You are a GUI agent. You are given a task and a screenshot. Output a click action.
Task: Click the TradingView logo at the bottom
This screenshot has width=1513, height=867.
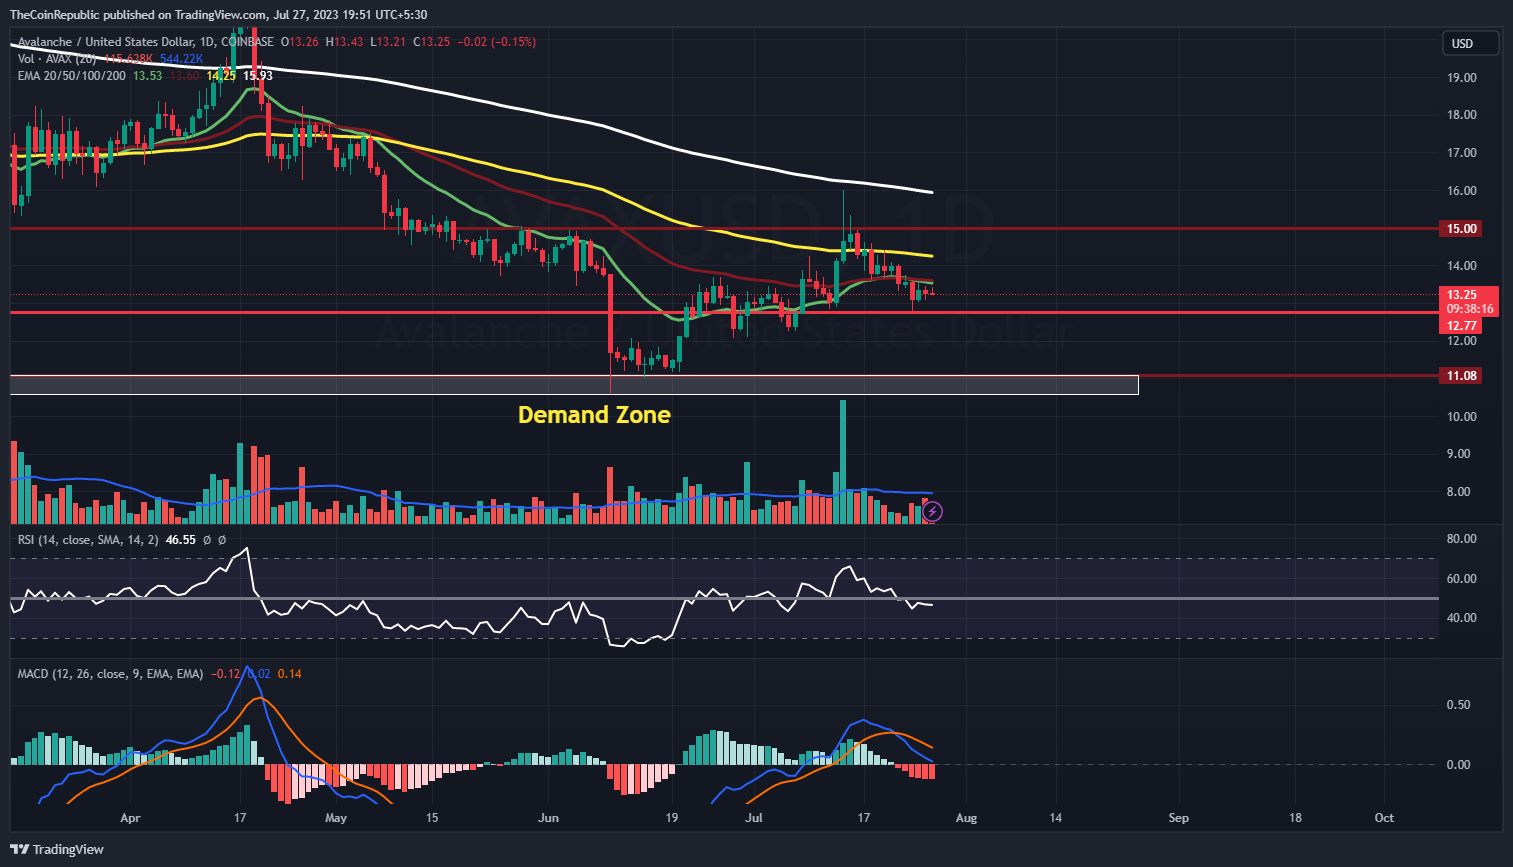click(x=57, y=849)
